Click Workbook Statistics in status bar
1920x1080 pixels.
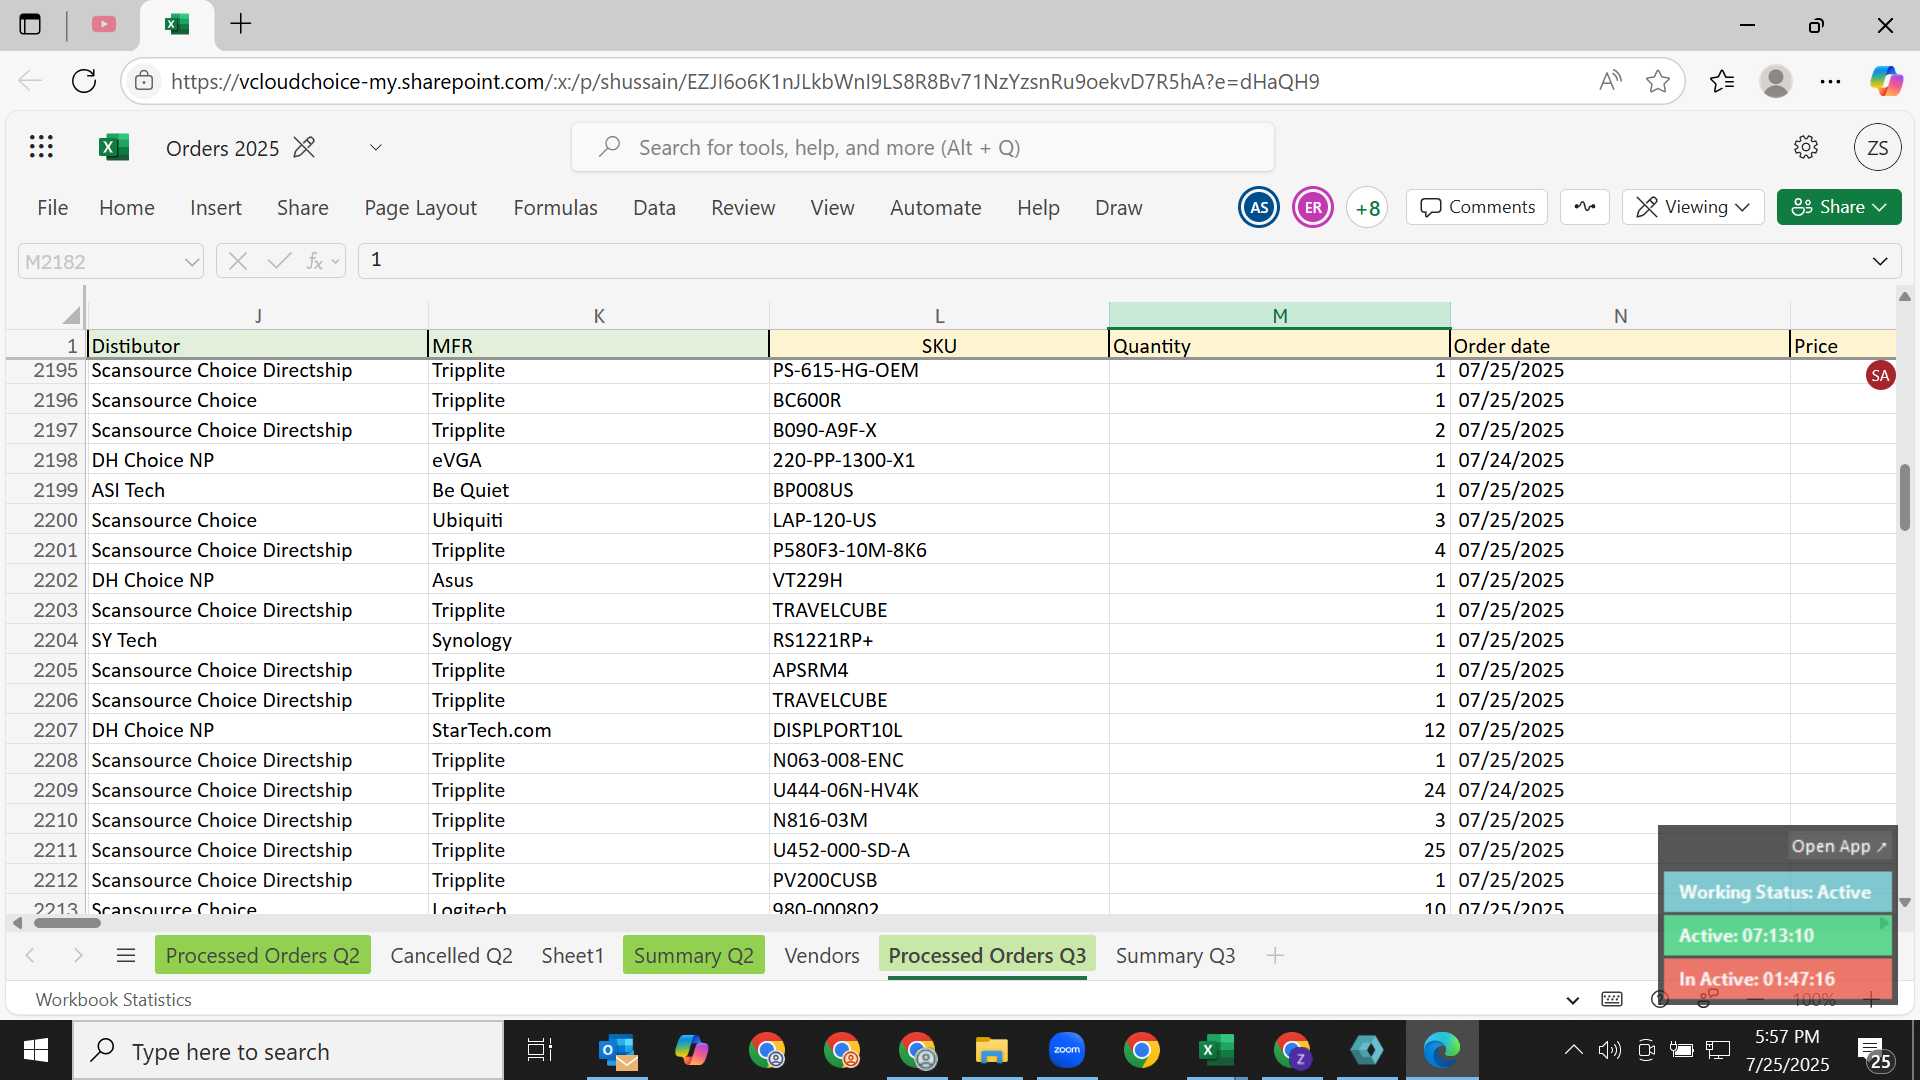(113, 999)
